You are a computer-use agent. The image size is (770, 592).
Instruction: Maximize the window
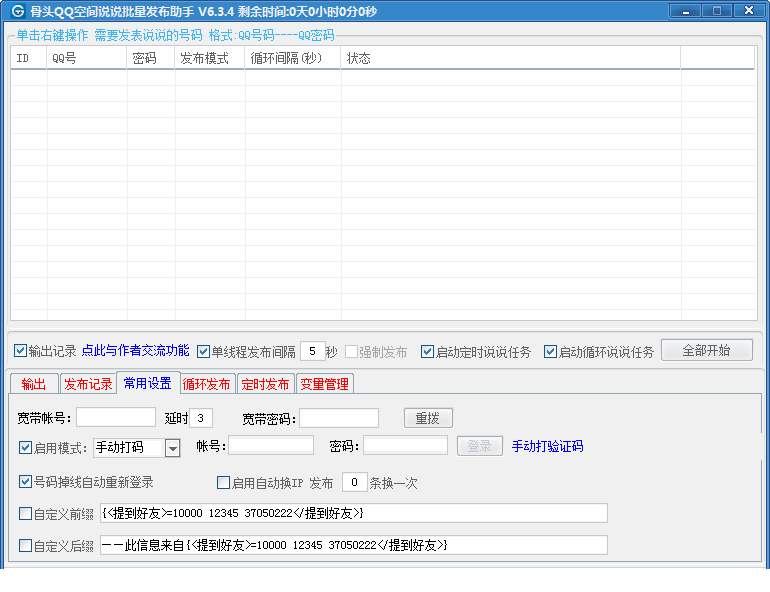(716, 11)
